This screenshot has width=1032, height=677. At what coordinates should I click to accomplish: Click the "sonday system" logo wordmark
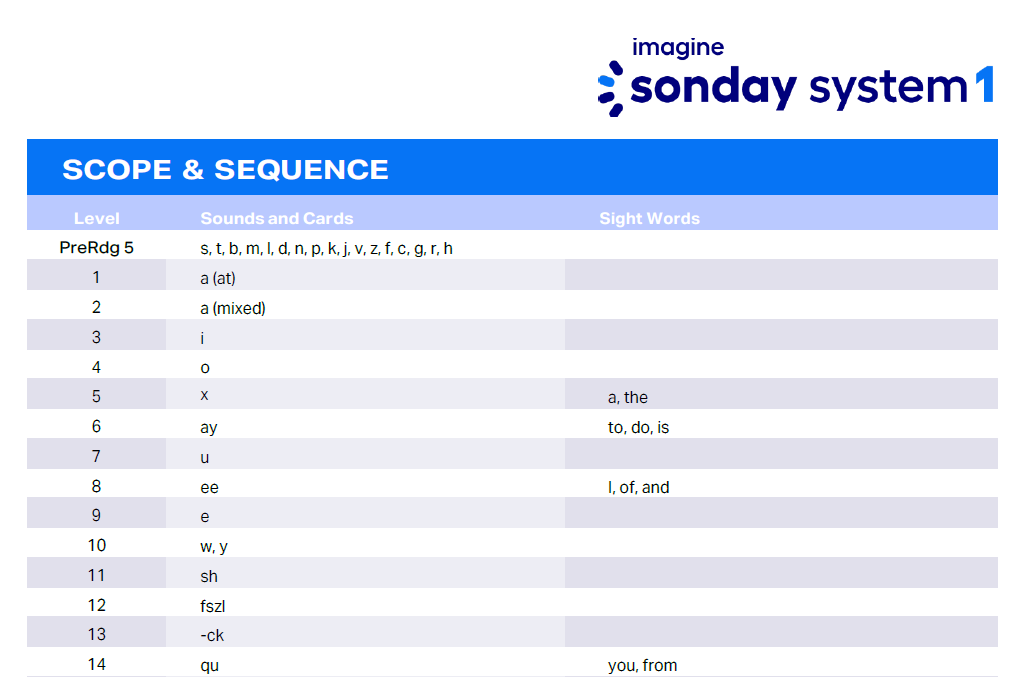click(795, 89)
